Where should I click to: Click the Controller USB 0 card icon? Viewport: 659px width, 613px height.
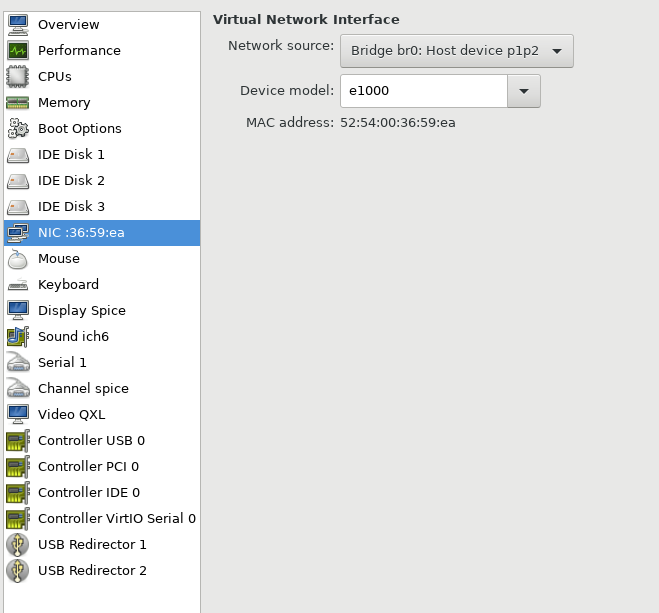pyautogui.click(x=18, y=441)
